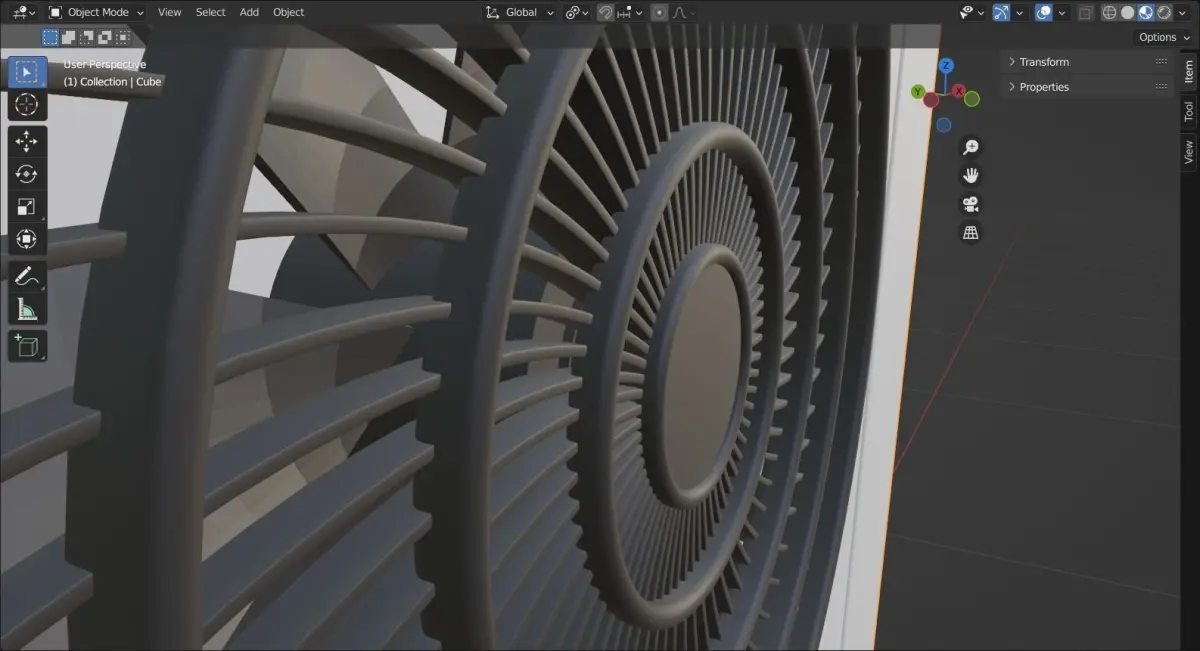This screenshot has width=1200, height=651.
Task: Open the Select menu
Action: pyautogui.click(x=211, y=12)
